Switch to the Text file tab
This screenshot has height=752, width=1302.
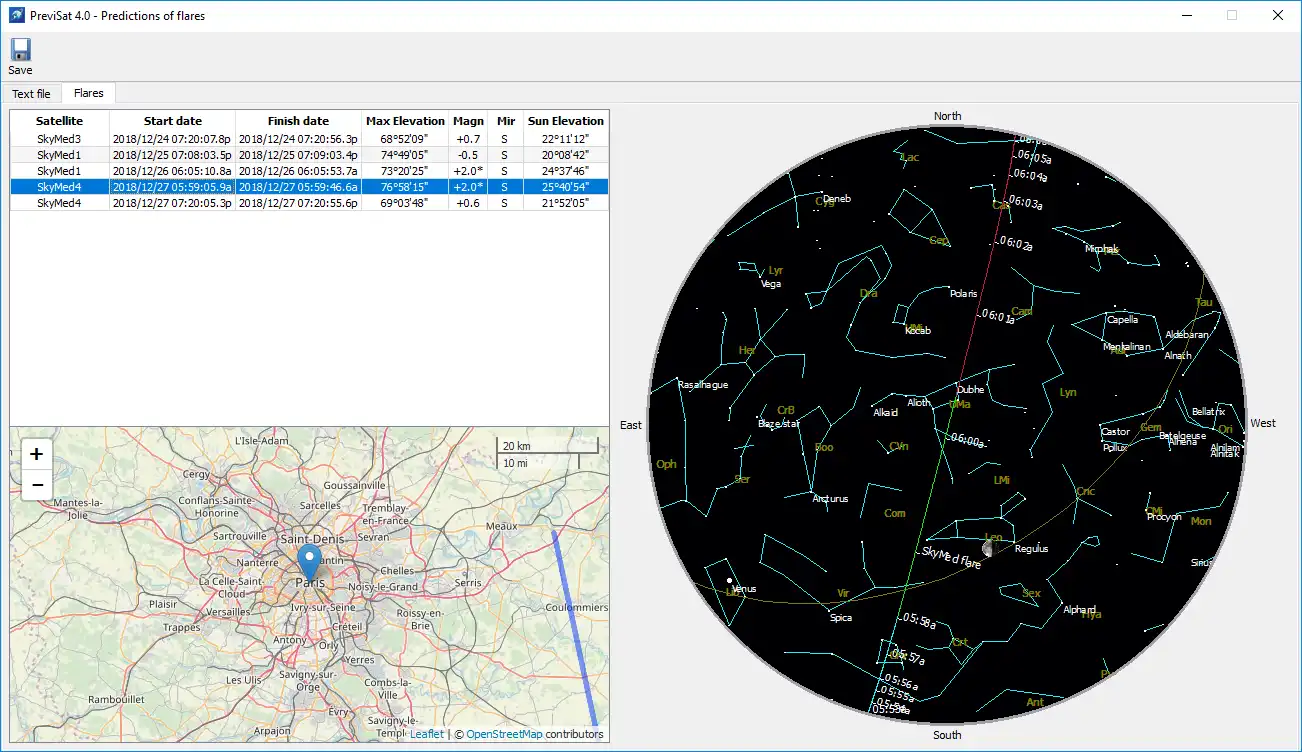click(x=31, y=93)
